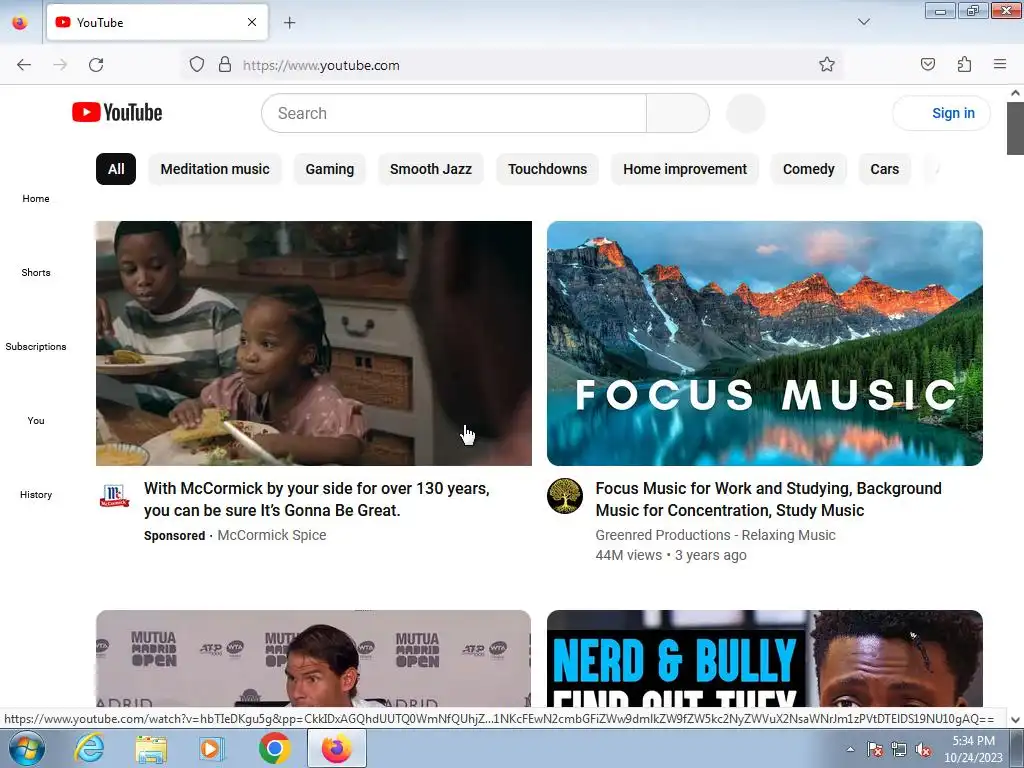The image size is (1024, 768).
Task: Select the All filter chip
Action: coord(116,169)
